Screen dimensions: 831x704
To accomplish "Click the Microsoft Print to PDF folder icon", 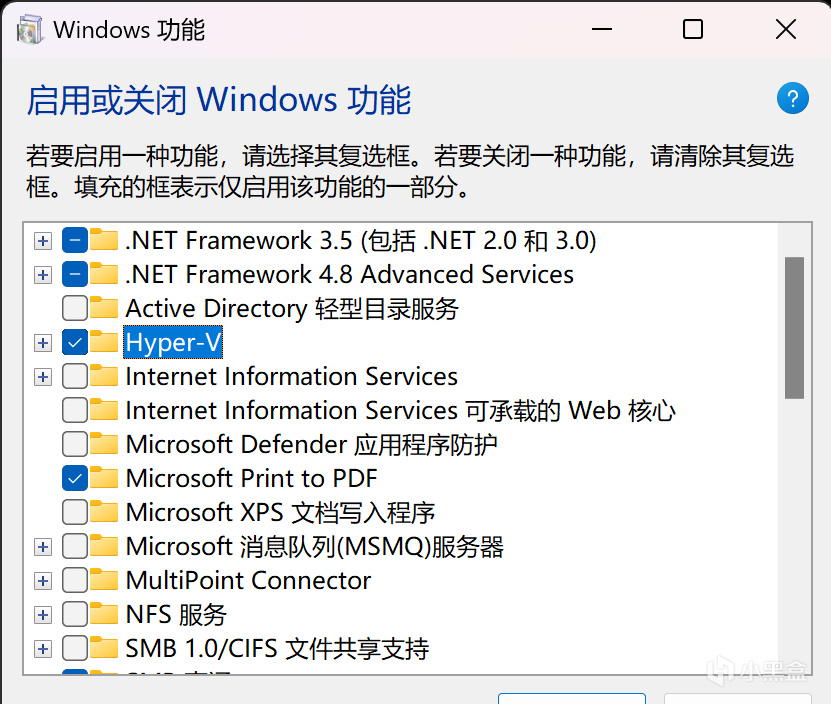I will point(104,478).
